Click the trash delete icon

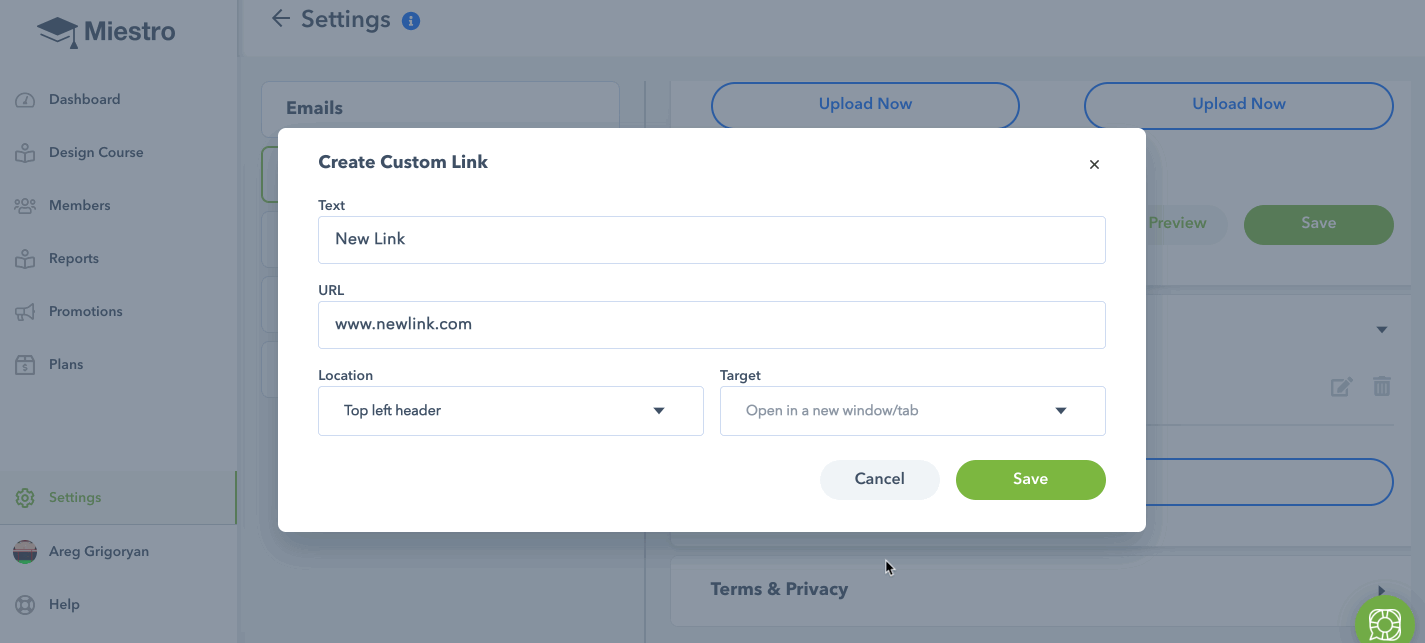point(1382,386)
